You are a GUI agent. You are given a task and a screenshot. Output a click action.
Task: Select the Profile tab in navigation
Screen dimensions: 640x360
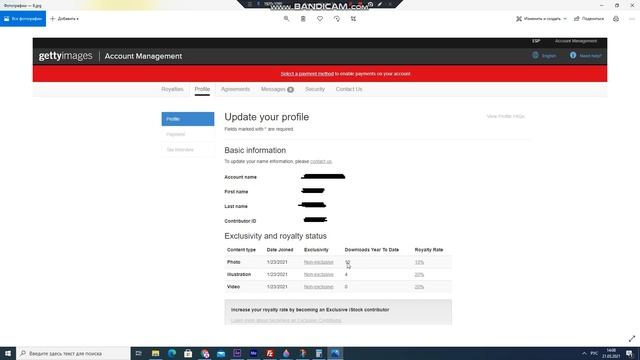pos(202,89)
